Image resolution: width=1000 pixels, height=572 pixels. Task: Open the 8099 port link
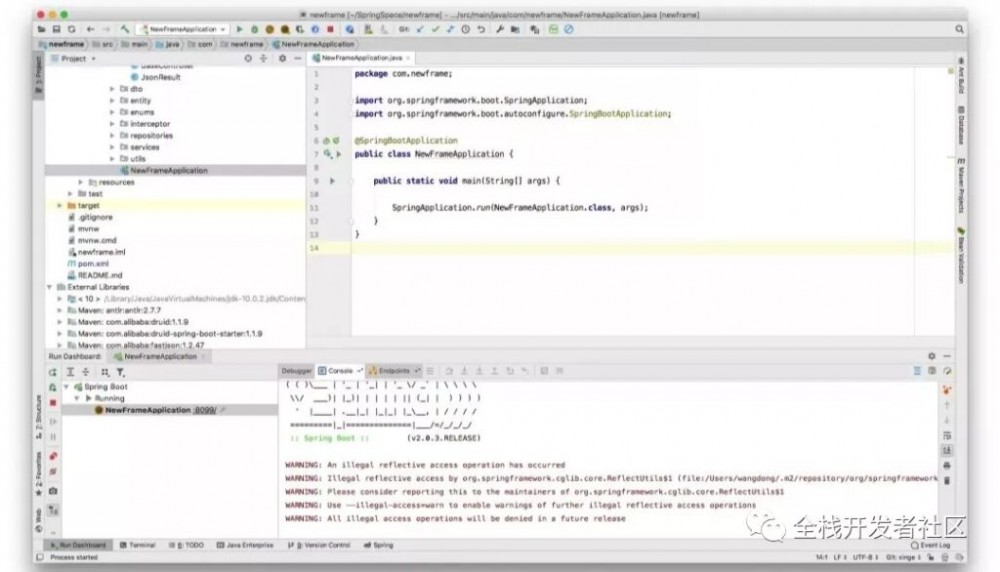pos(205,411)
